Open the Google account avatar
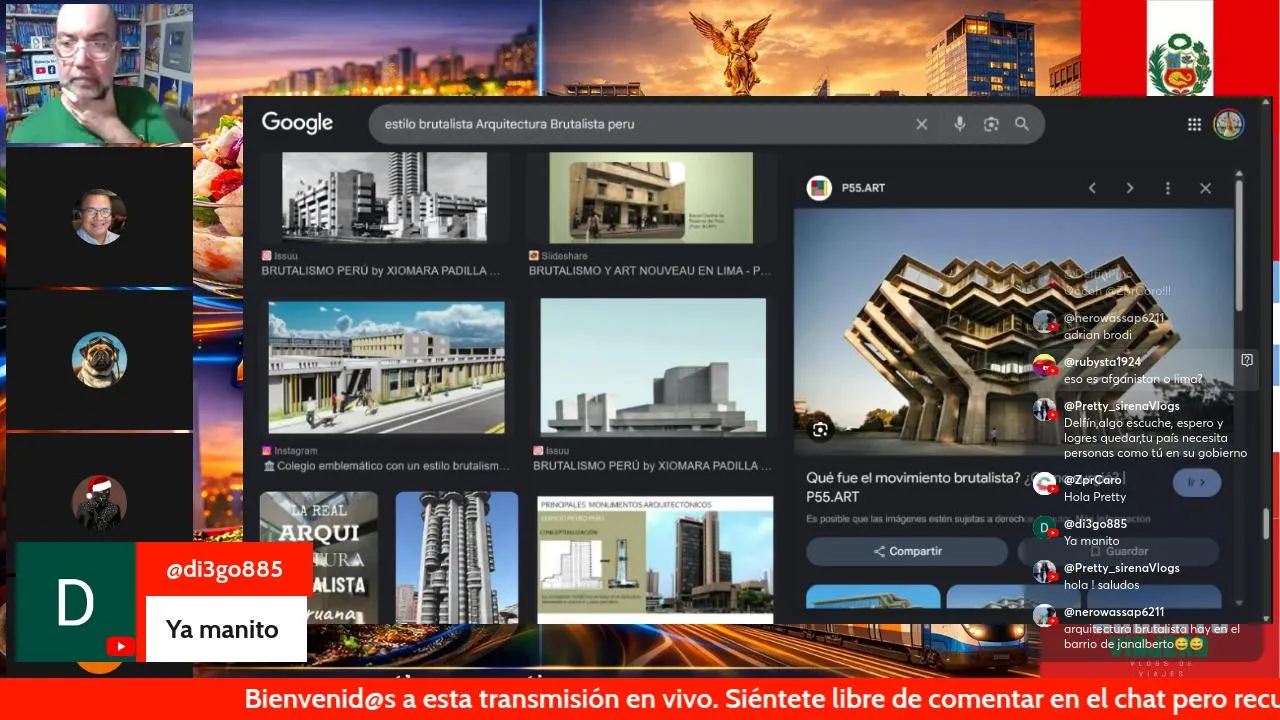 tap(1228, 124)
